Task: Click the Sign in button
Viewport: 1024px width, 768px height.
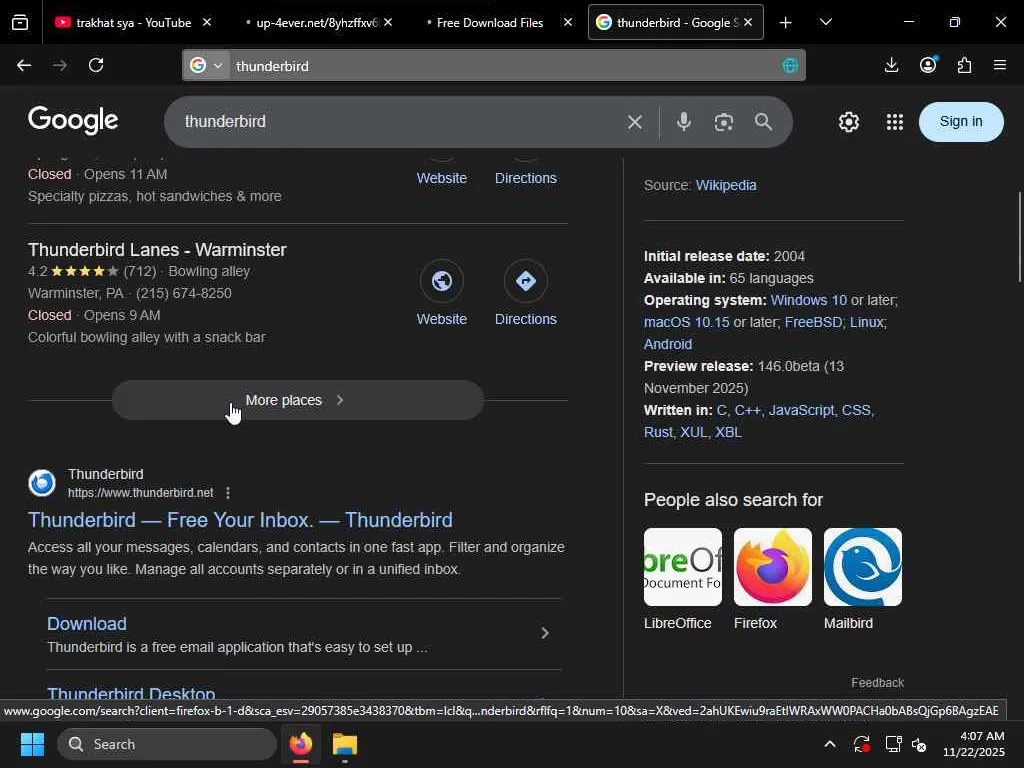Action: click(961, 121)
